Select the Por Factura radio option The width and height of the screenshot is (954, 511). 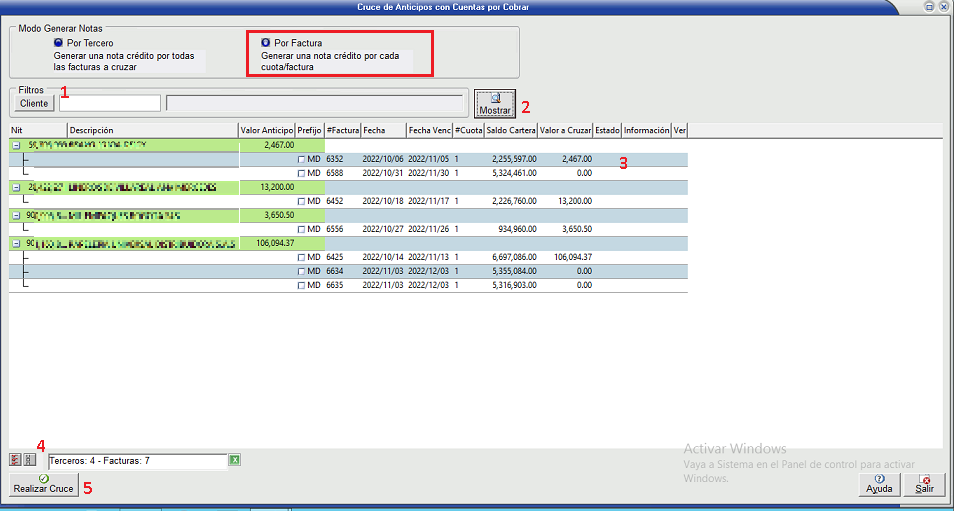(x=265, y=44)
